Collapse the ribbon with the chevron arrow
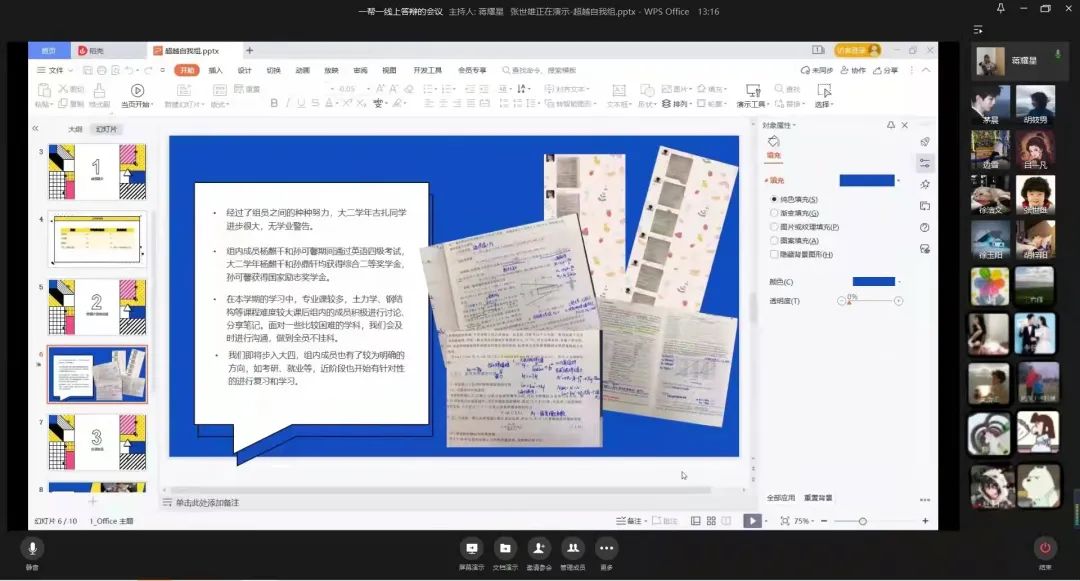 tap(926, 70)
